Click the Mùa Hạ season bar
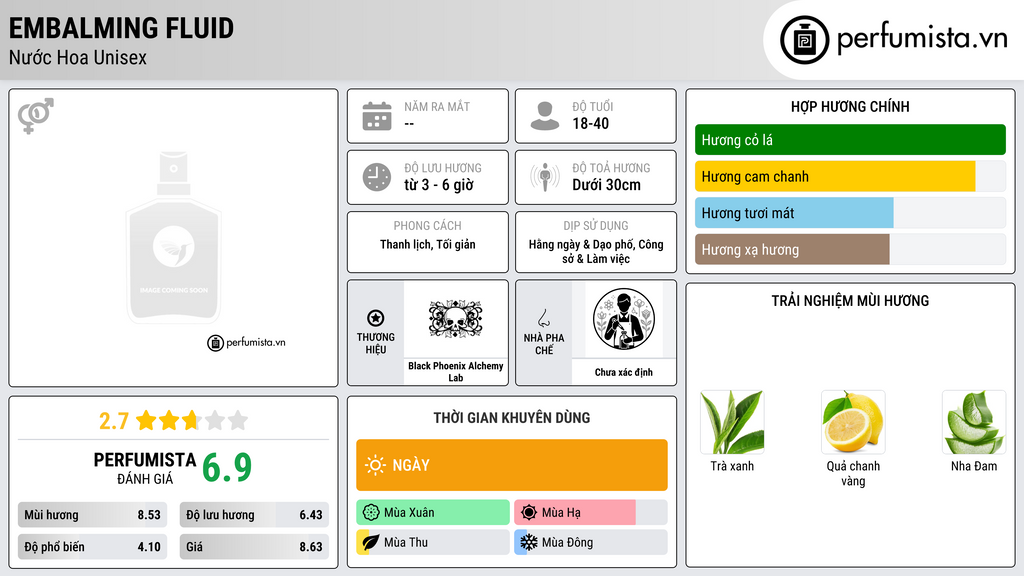Viewport: 1024px width, 576px height. tap(591, 512)
